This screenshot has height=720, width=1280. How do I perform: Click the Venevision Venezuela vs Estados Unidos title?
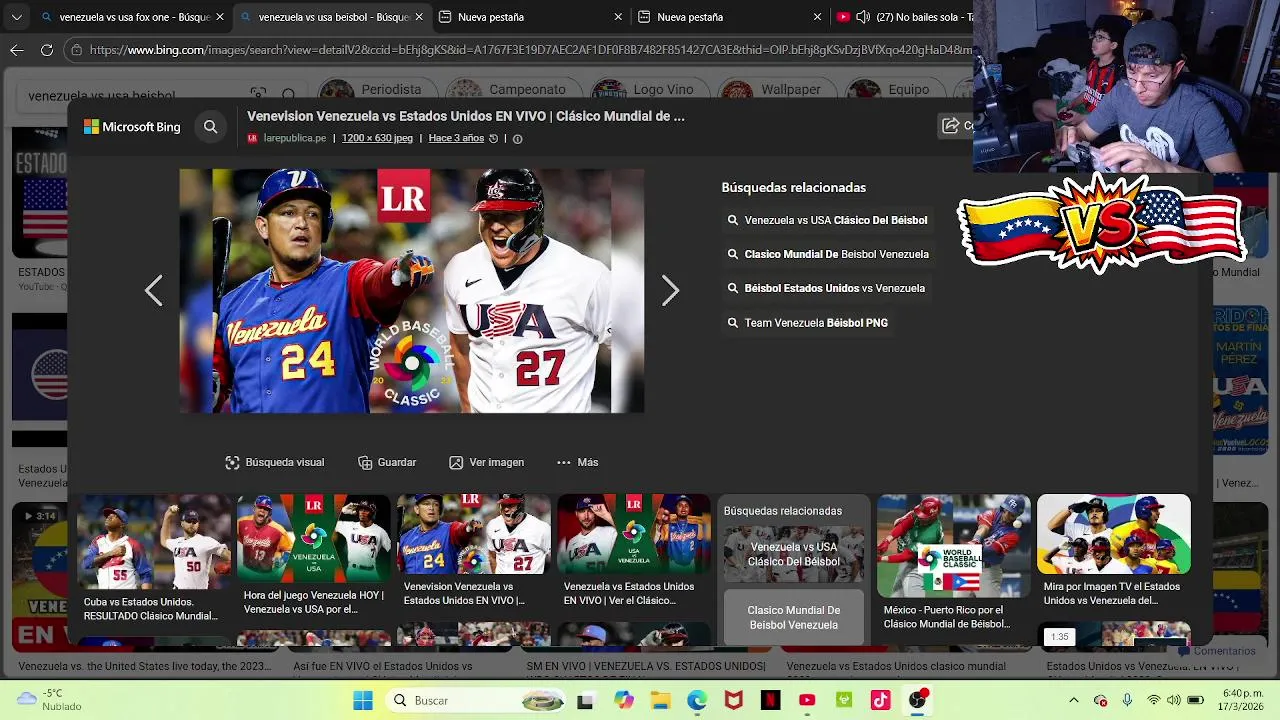pos(466,116)
